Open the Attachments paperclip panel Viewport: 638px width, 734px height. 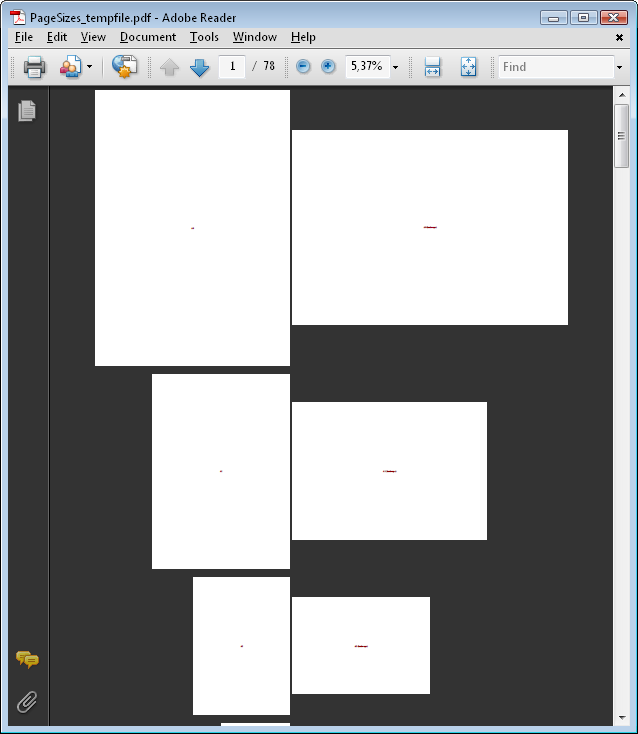pos(27,701)
